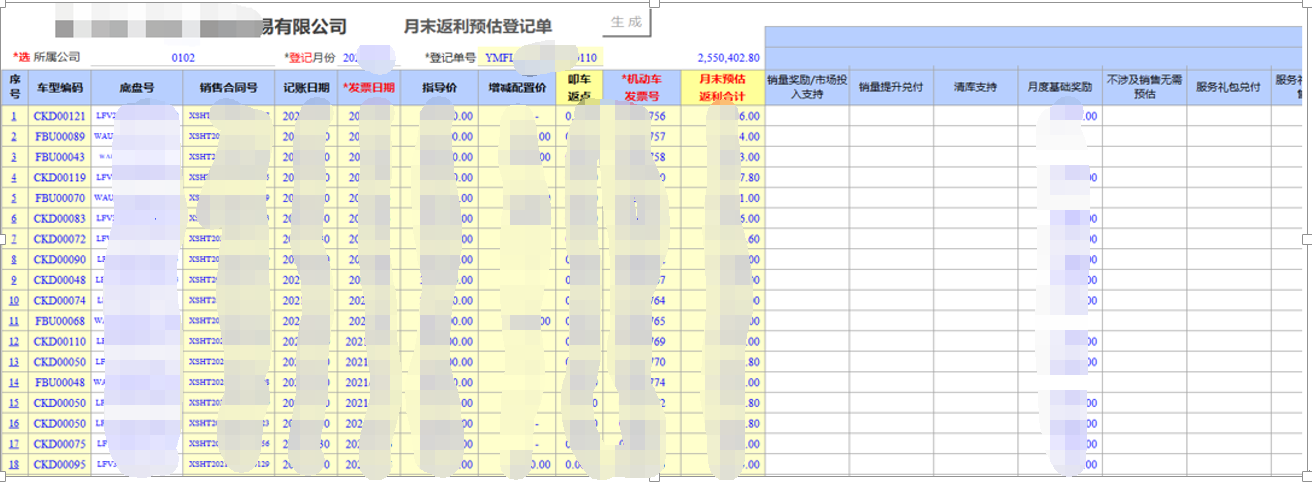Select the 清库支持 column header

(x=975, y=87)
